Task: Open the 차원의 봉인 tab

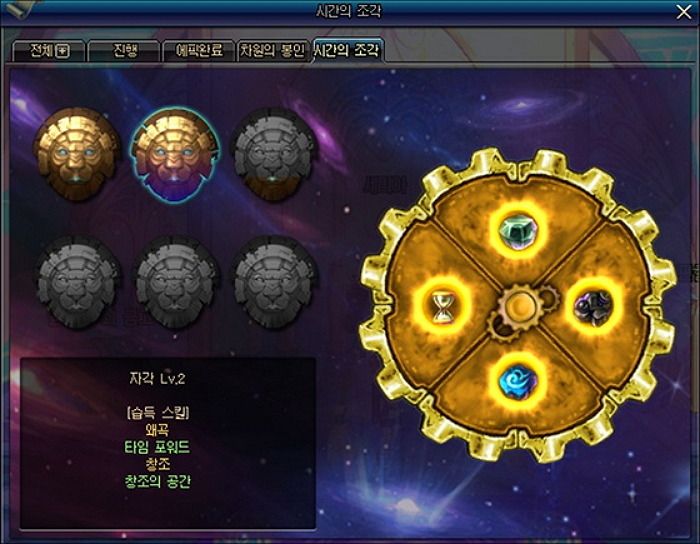Action: (273, 50)
